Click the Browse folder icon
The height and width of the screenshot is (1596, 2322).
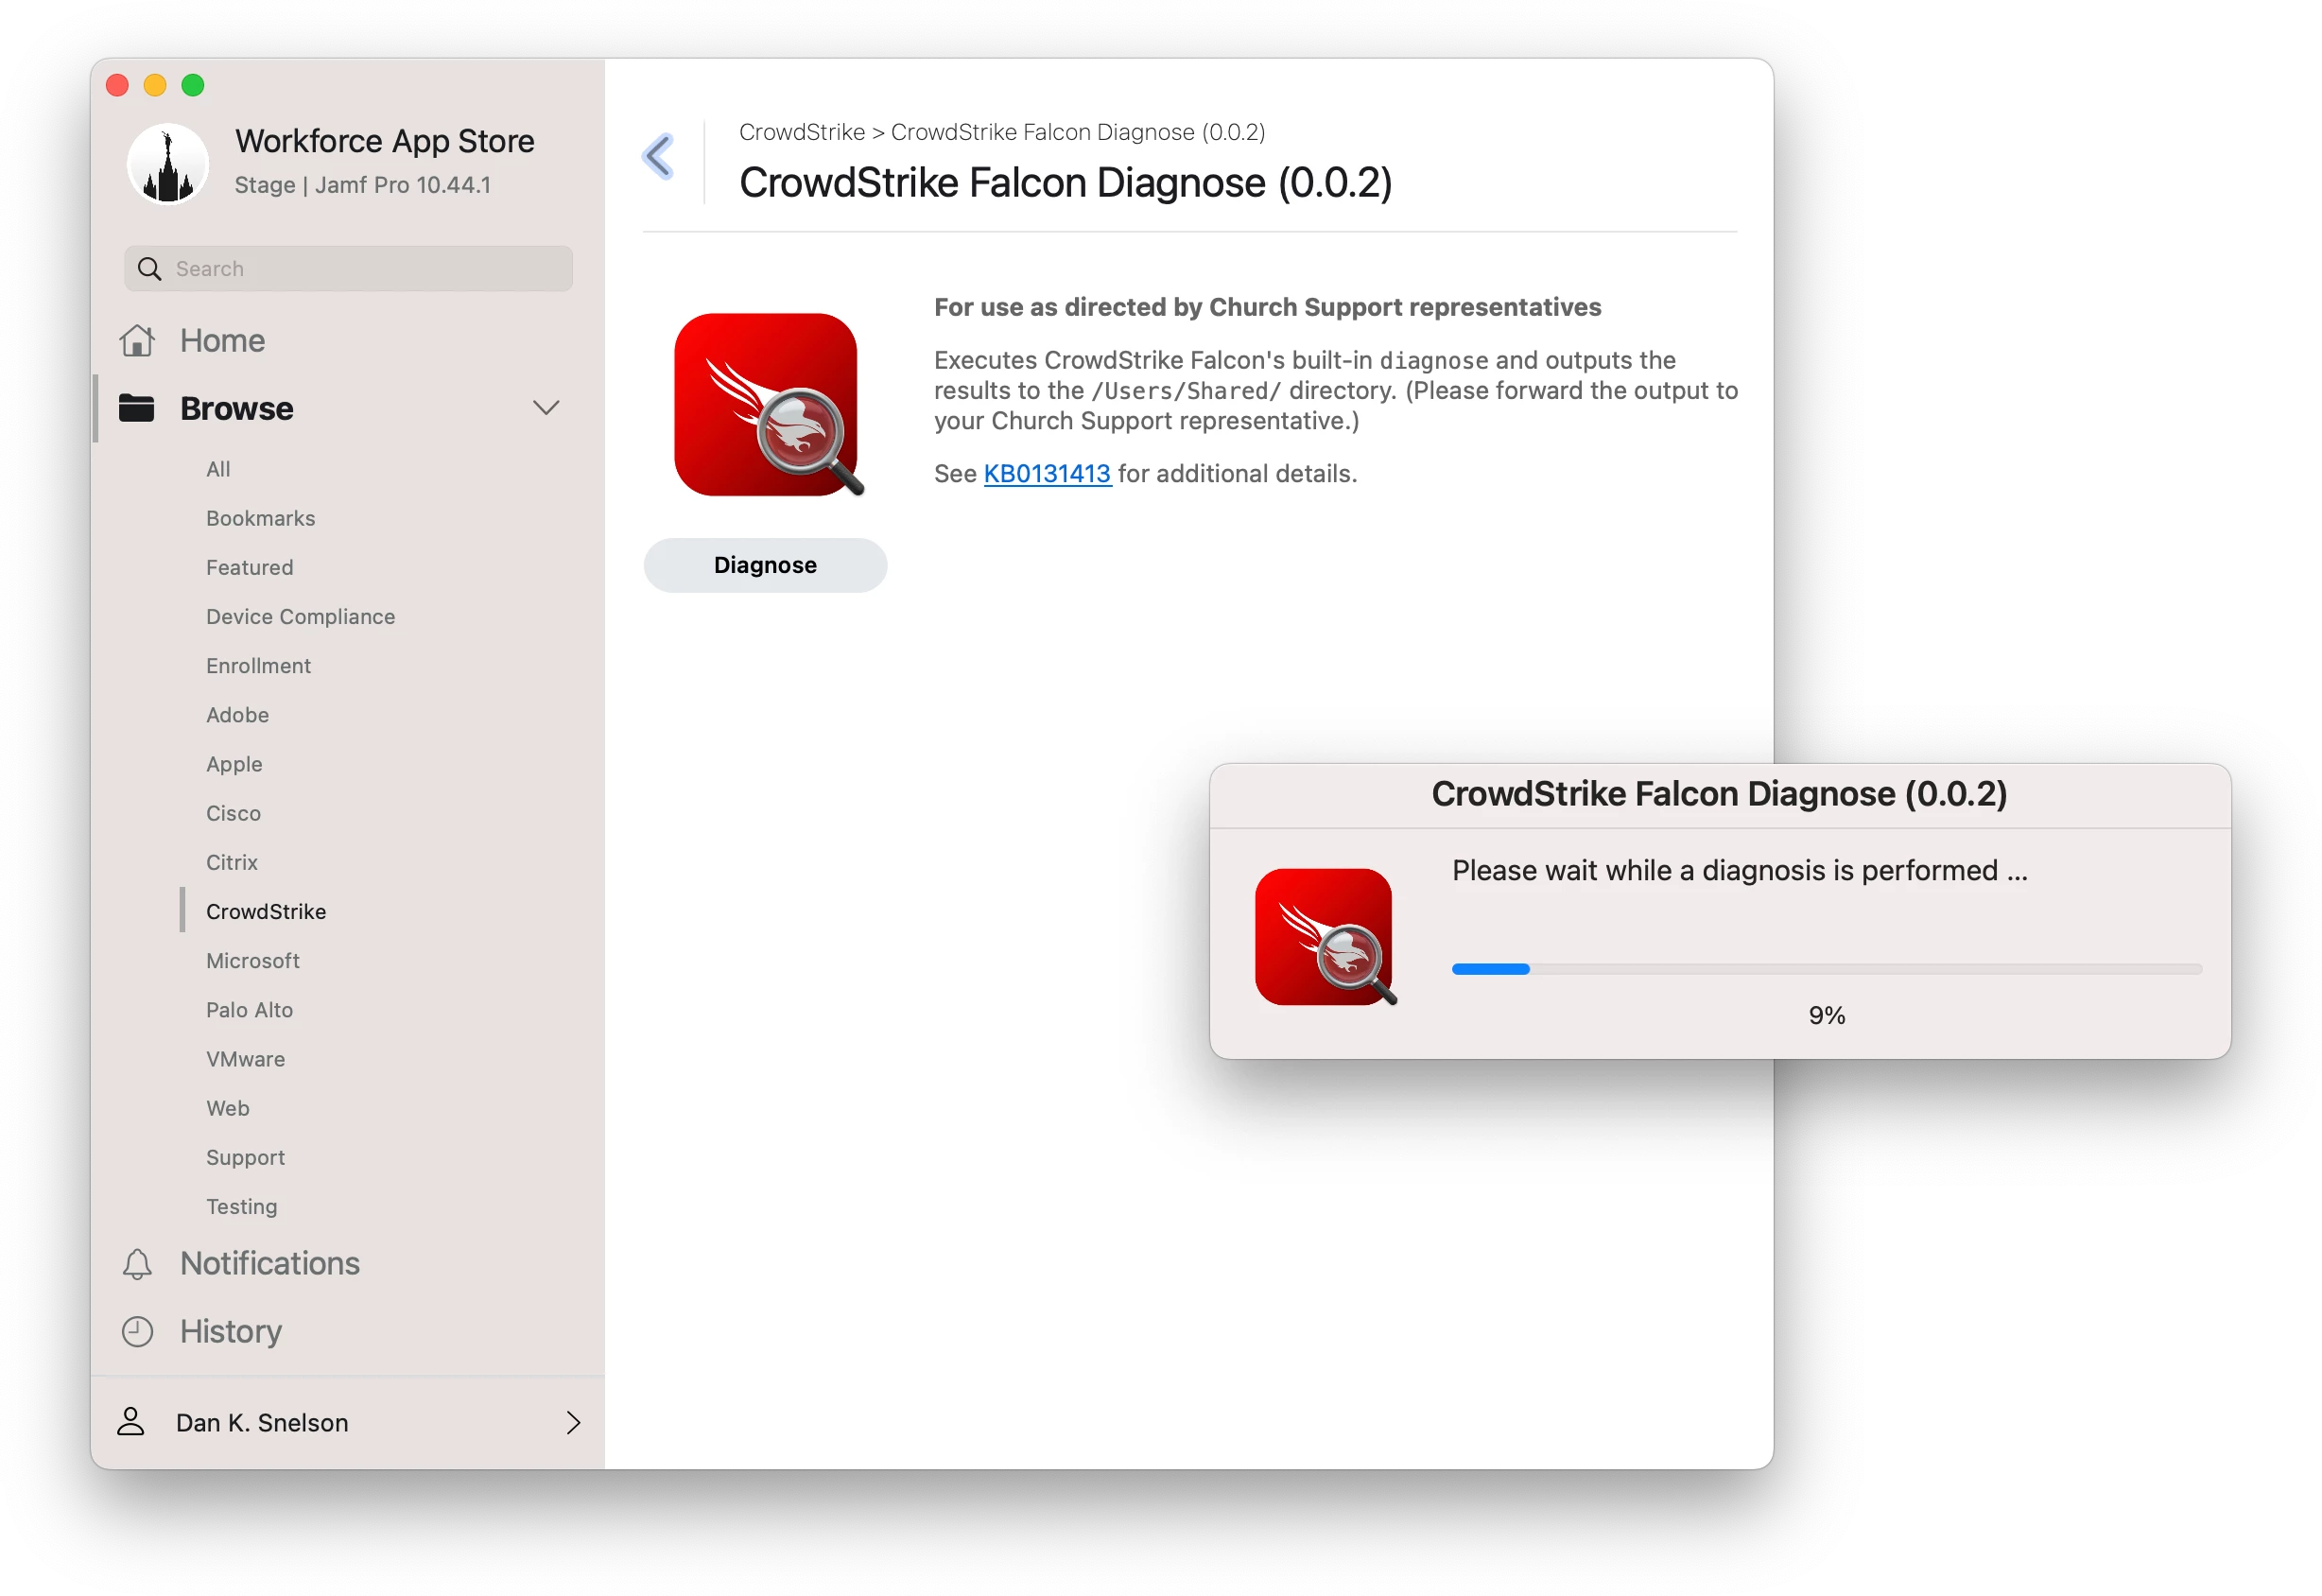click(137, 408)
